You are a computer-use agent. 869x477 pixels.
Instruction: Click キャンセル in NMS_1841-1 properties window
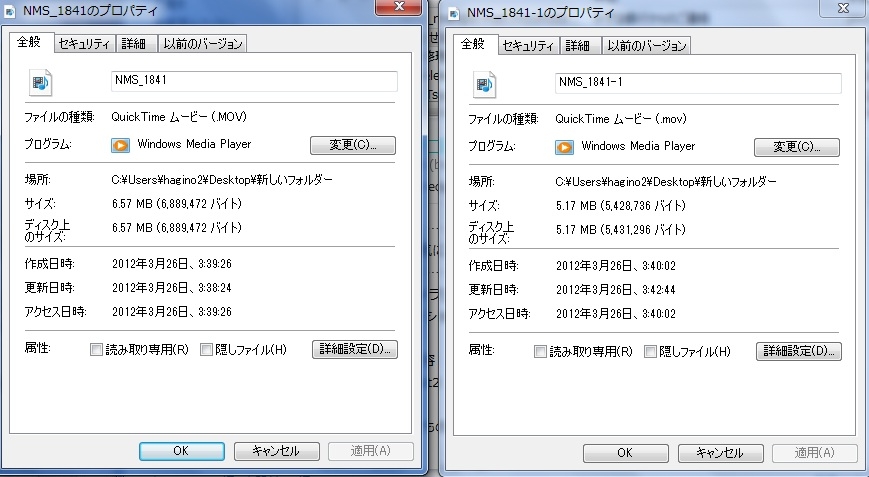coord(720,453)
